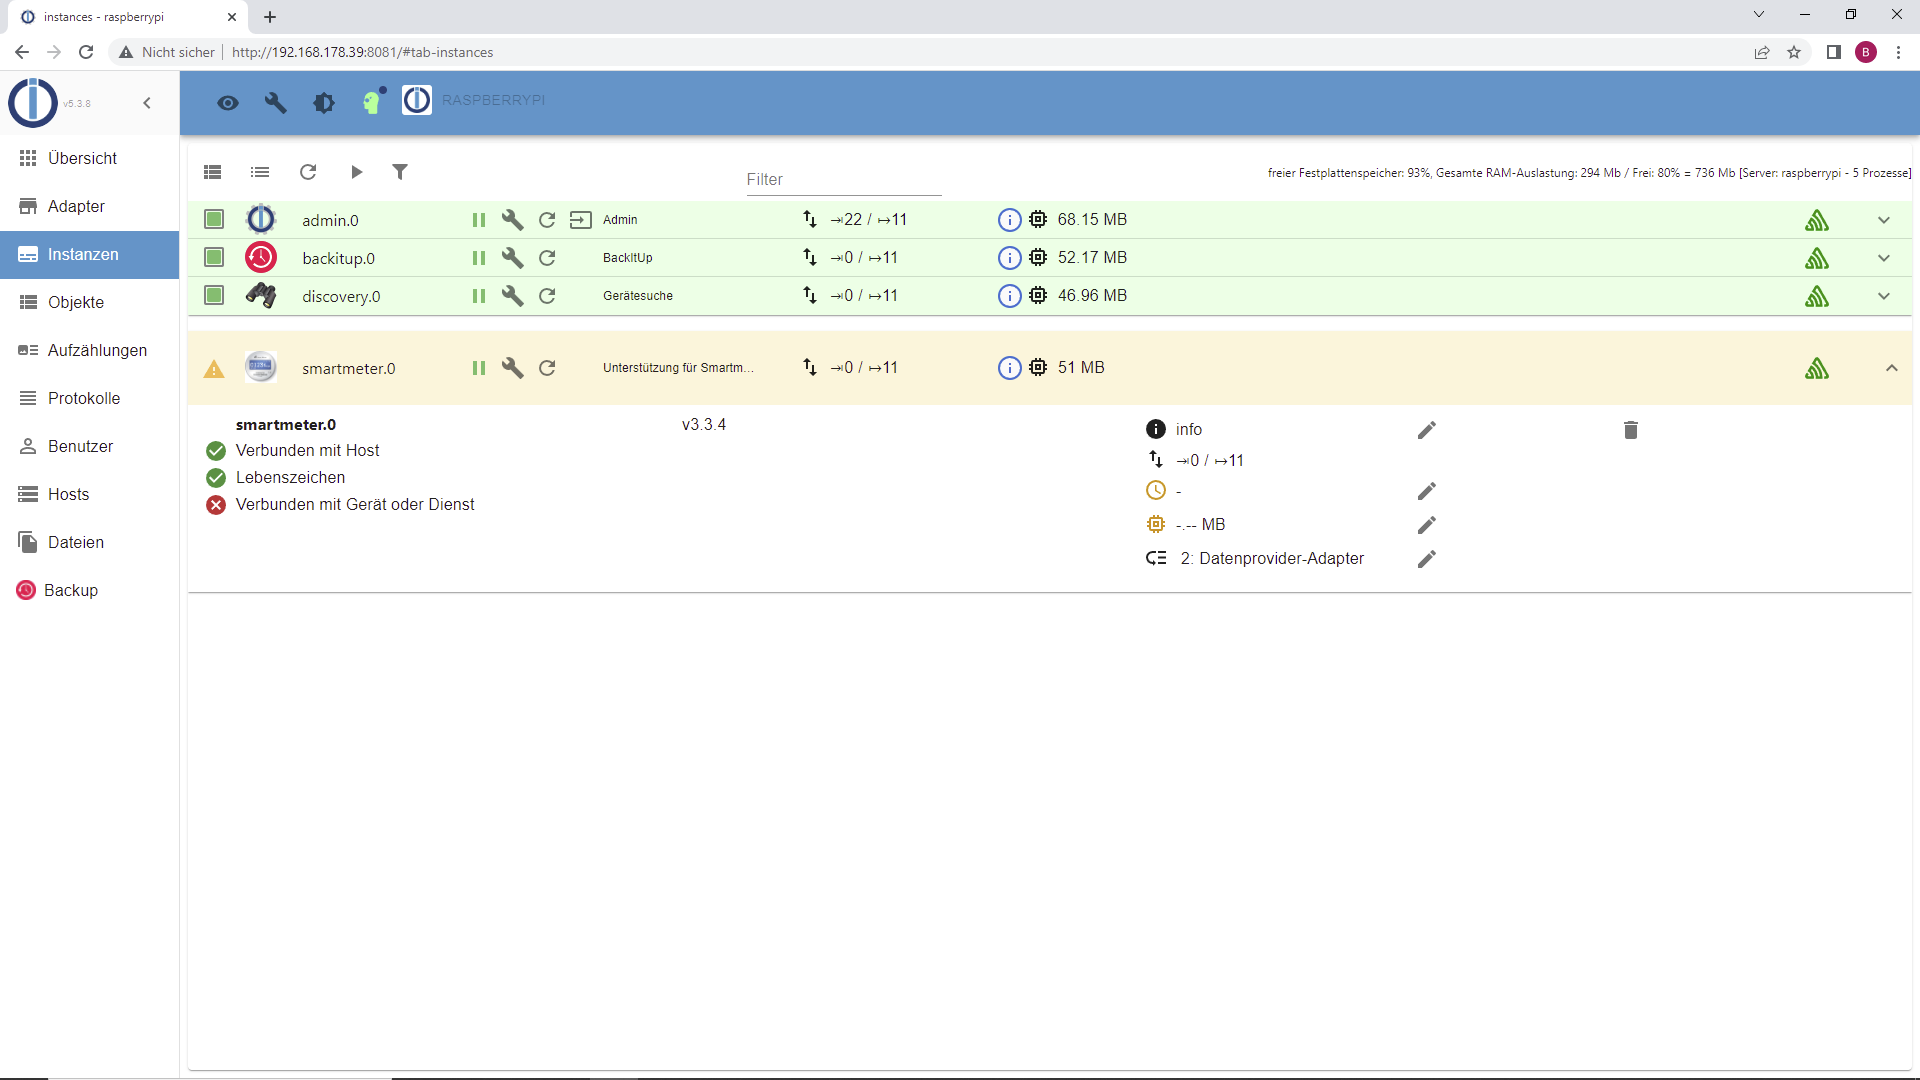Edit the info log level pencil icon
Screen dimensions: 1920x1080
click(1427, 430)
